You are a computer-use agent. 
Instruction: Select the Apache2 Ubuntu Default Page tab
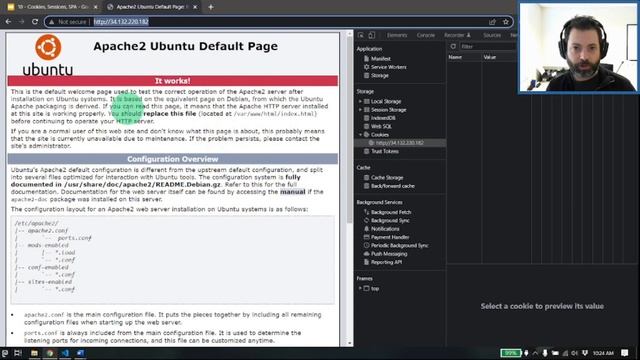pos(152,7)
